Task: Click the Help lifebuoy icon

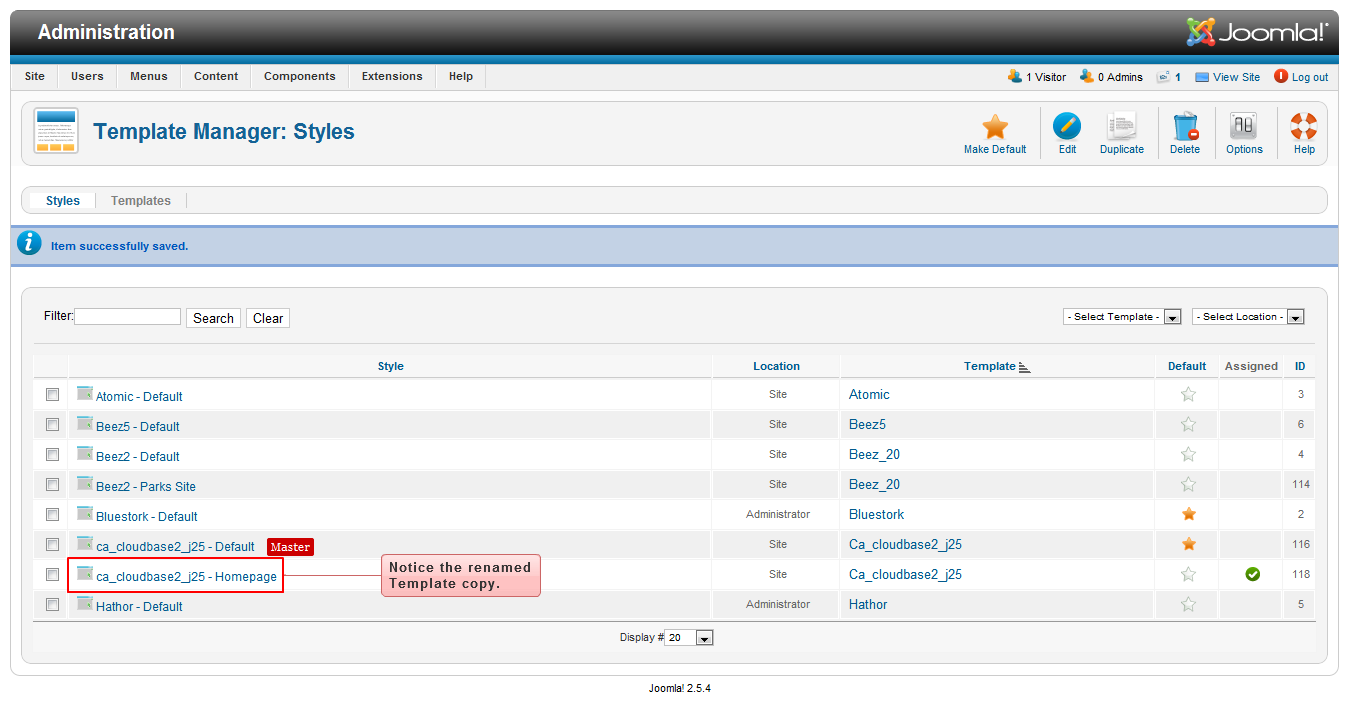Action: pos(1304,126)
